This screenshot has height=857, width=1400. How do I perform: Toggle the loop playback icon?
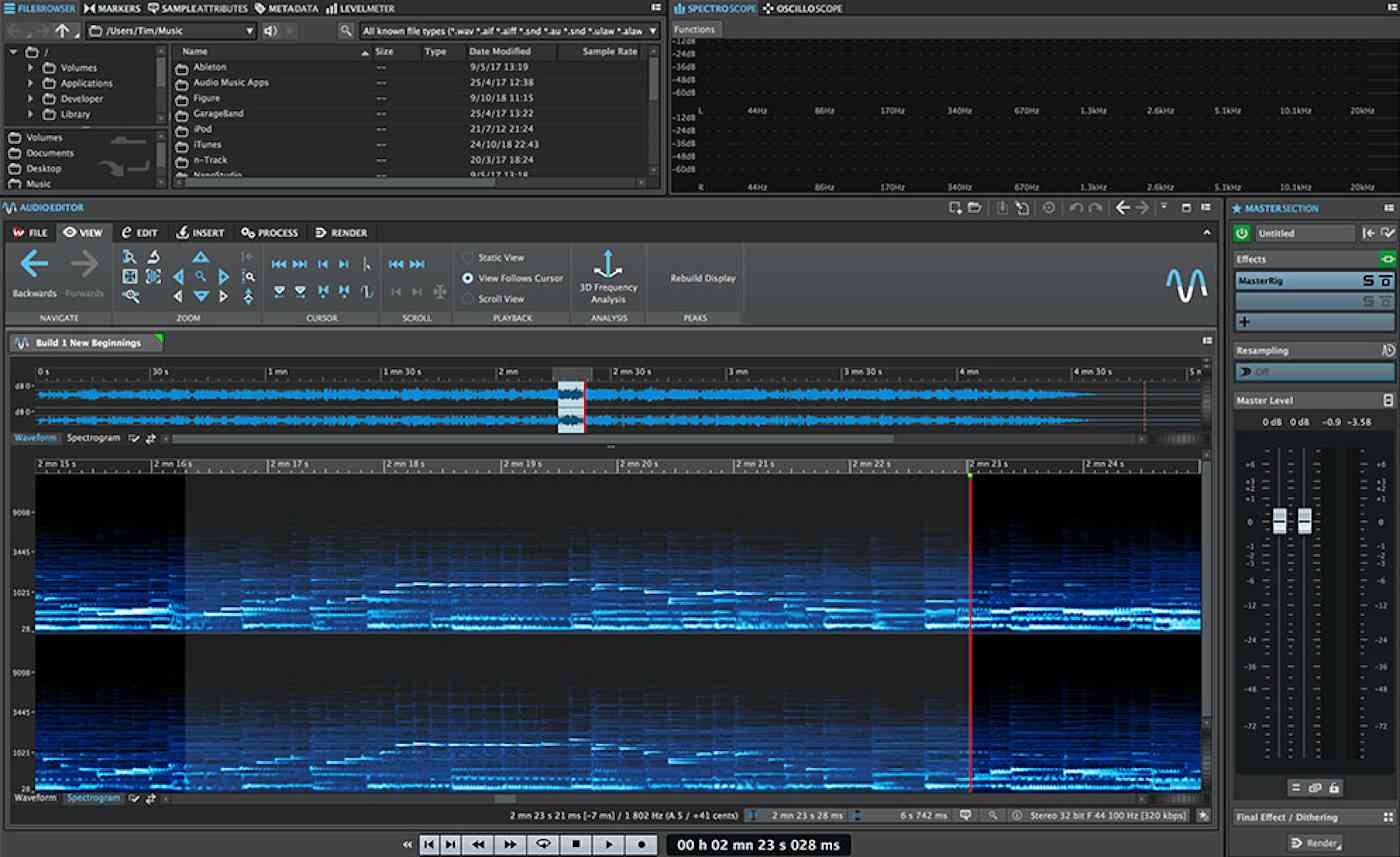coord(543,844)
